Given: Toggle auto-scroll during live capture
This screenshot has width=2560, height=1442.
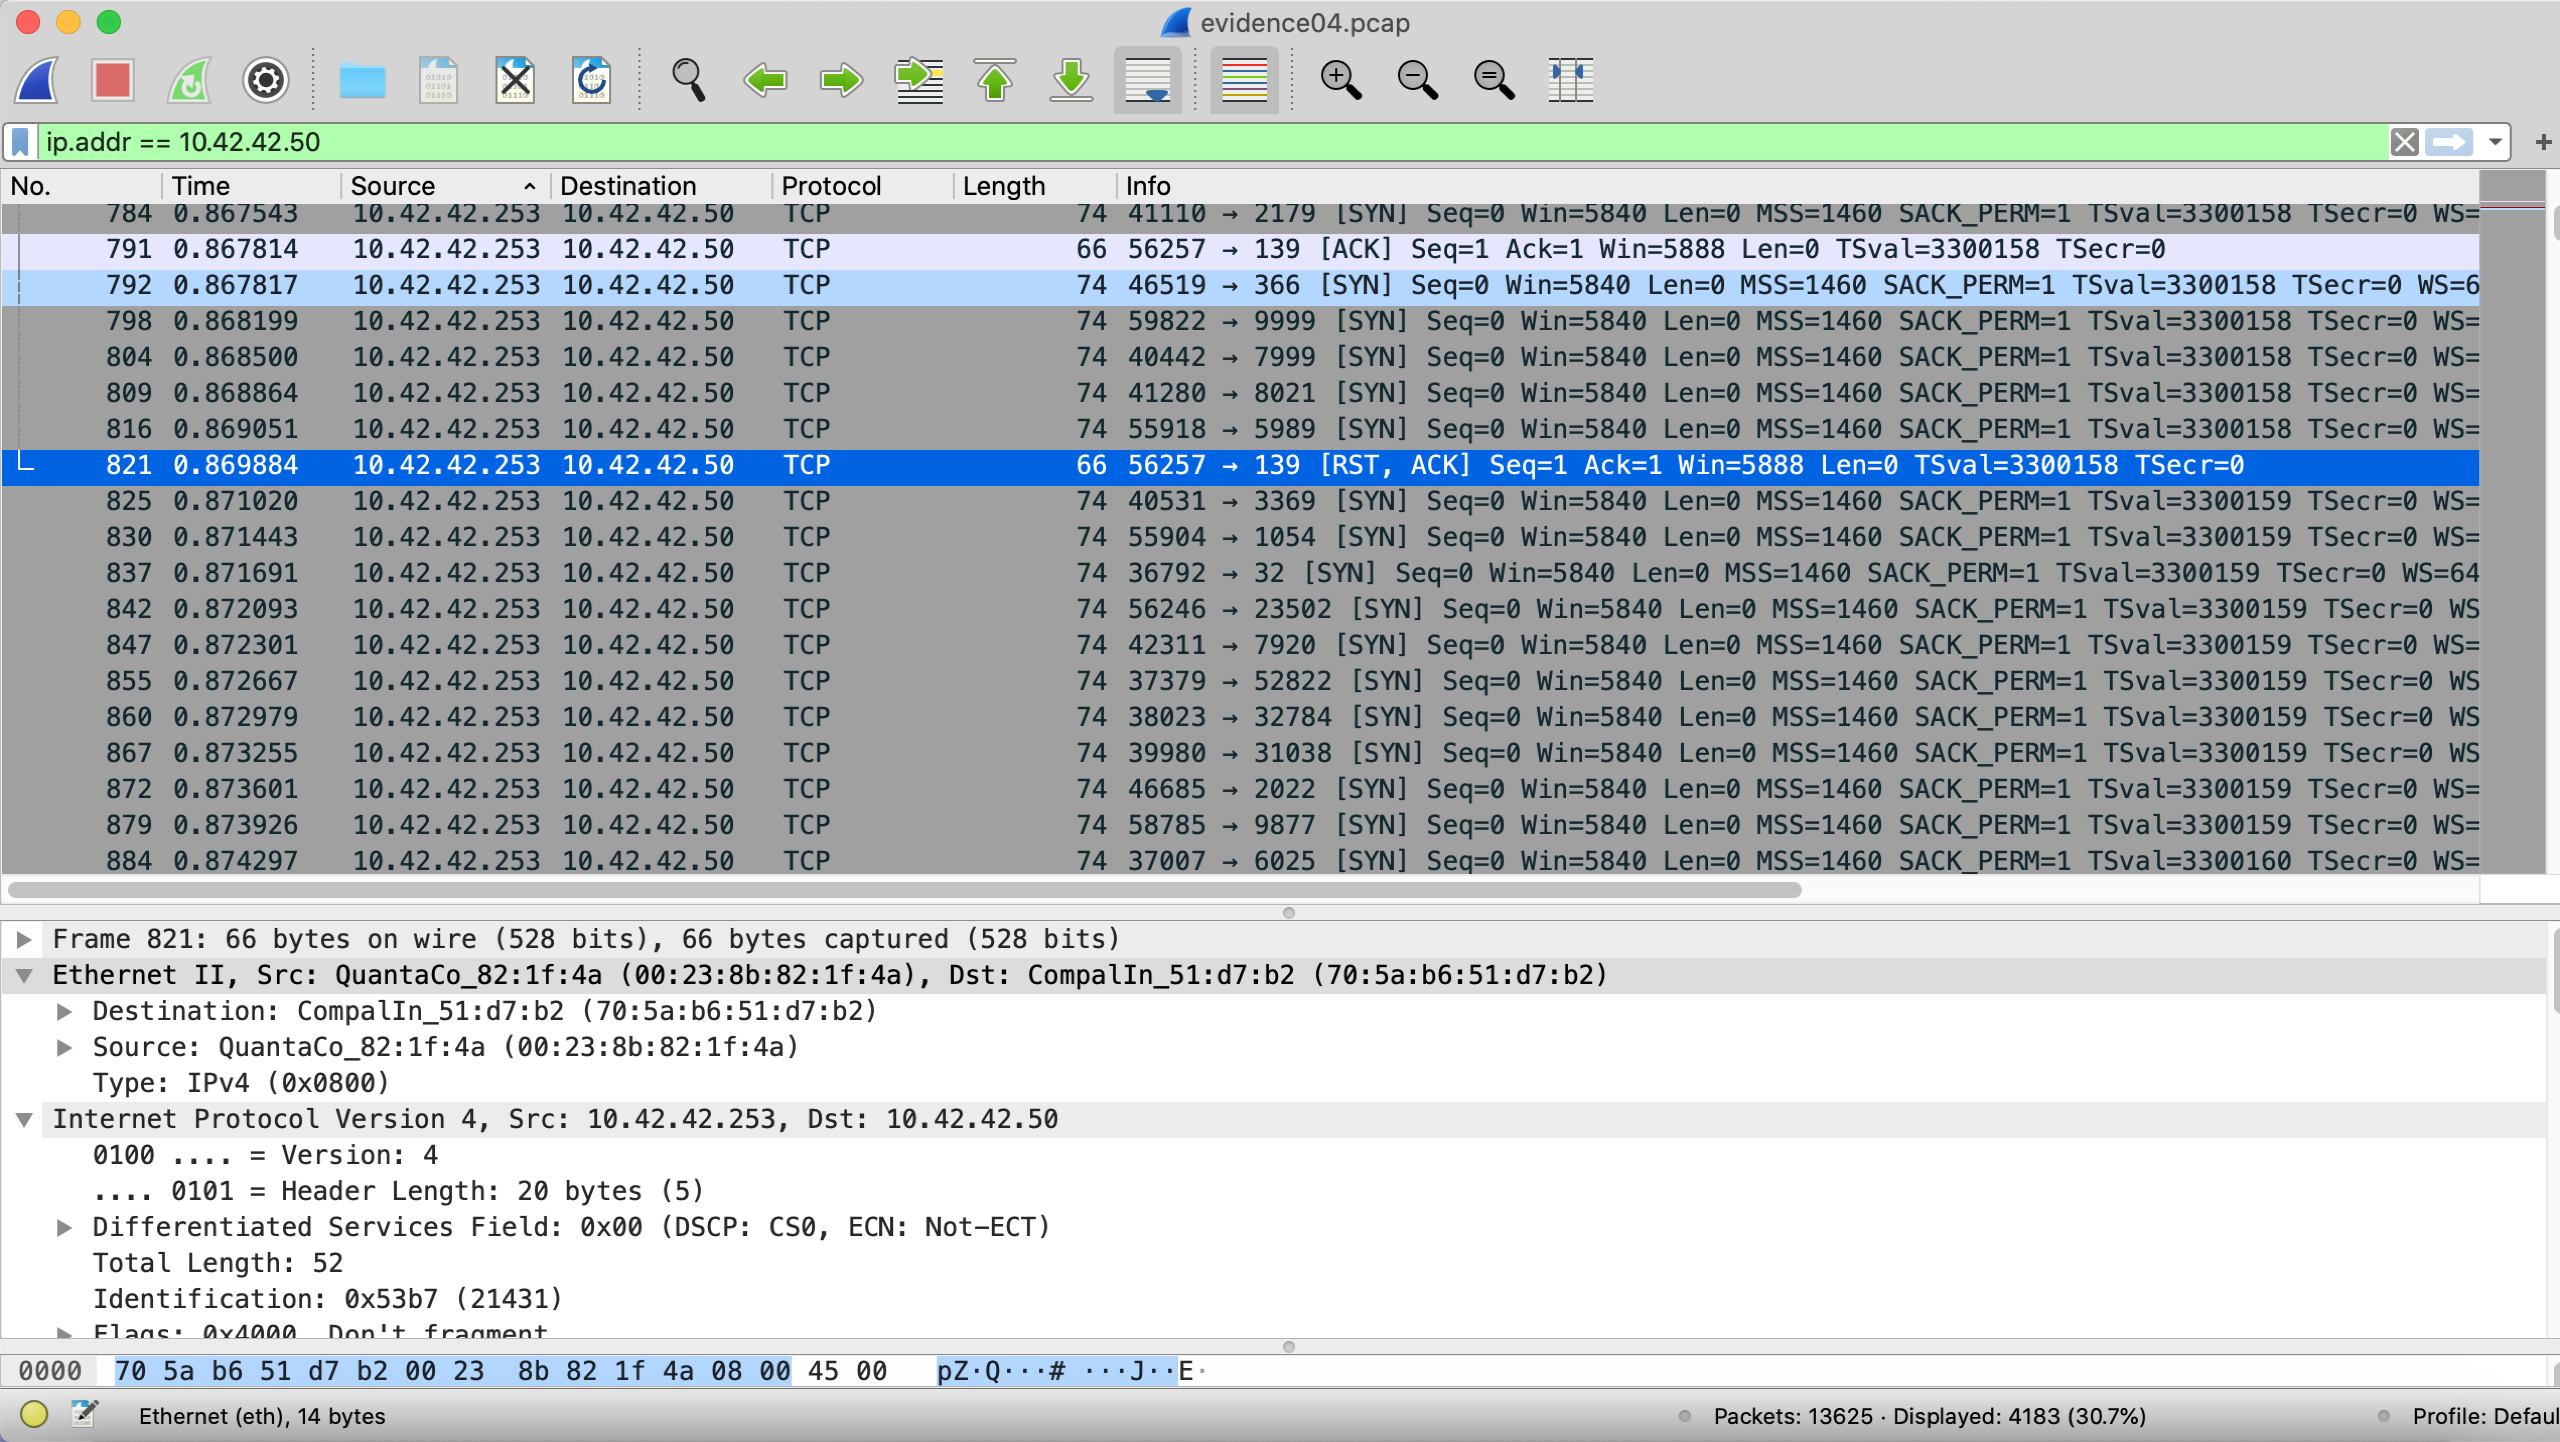Looking at the screenshot, I should [x=1147, y=80].
